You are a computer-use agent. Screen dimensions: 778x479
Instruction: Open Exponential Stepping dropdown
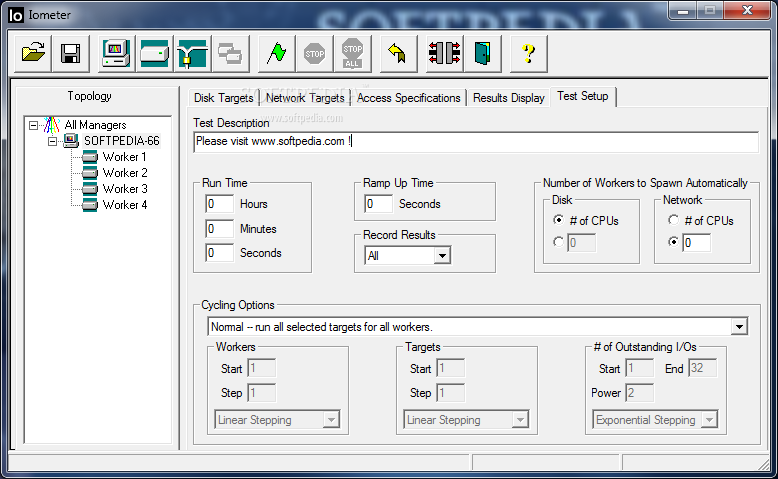tap(710, 420)
